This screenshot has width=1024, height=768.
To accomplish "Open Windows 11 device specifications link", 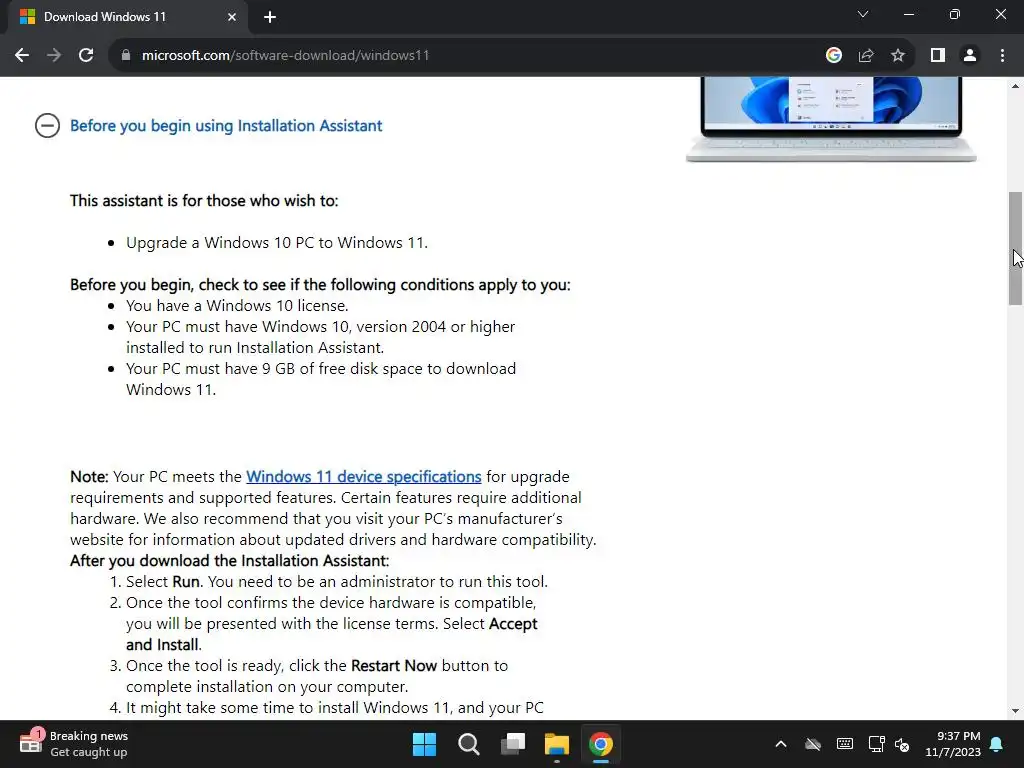I will 364,477.
